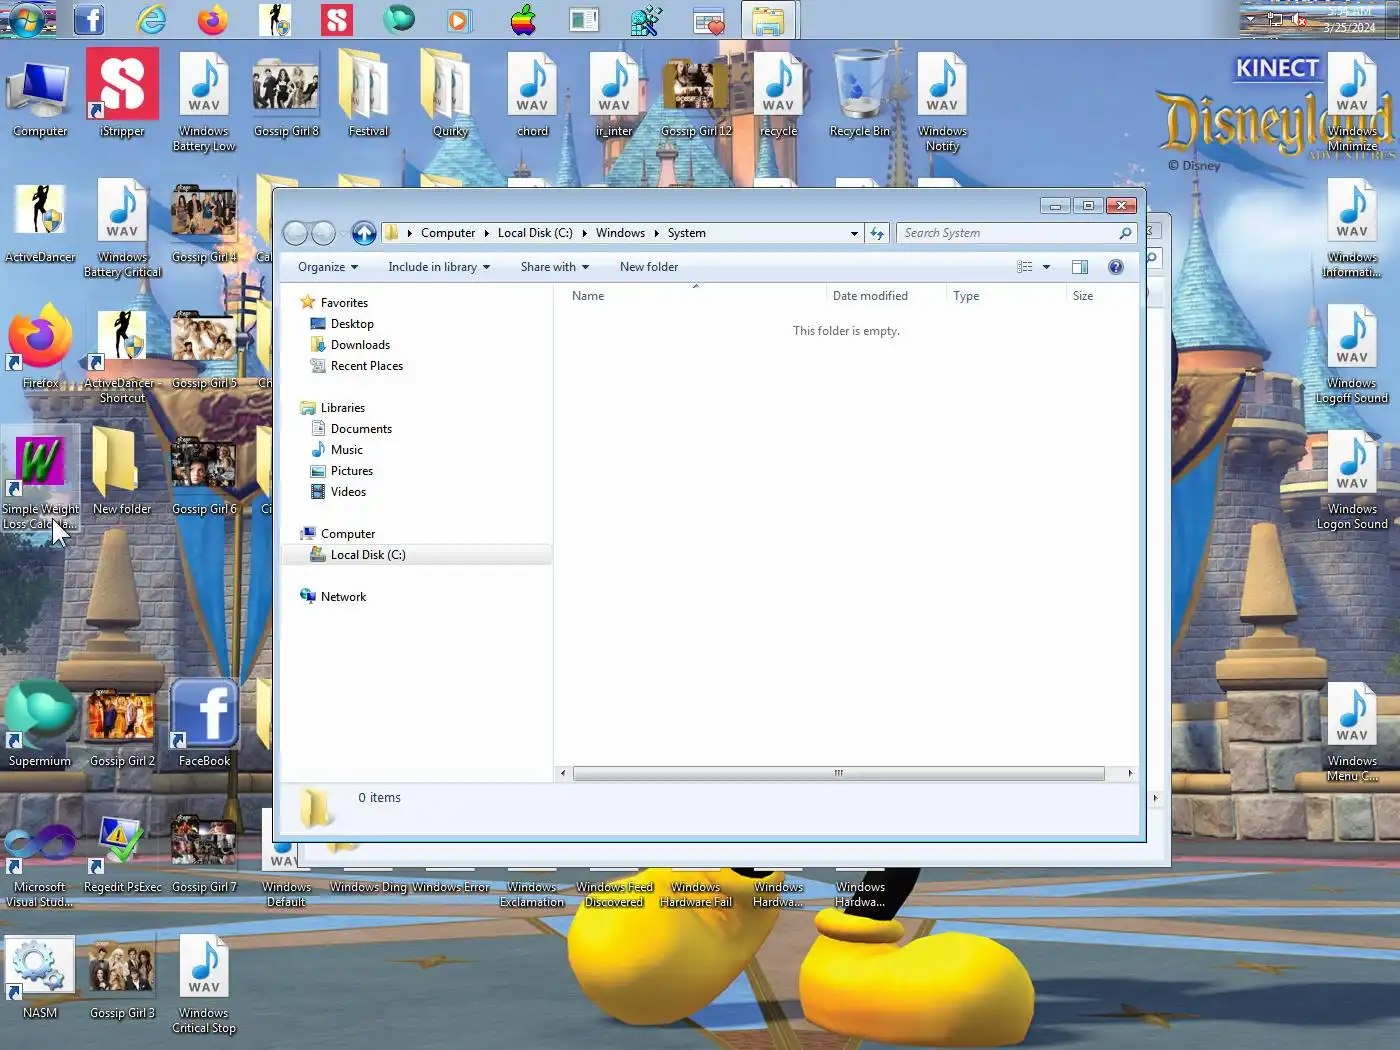Select the Festival folder on desktop
1400x1050 pixels.
[x=368, y=95]
